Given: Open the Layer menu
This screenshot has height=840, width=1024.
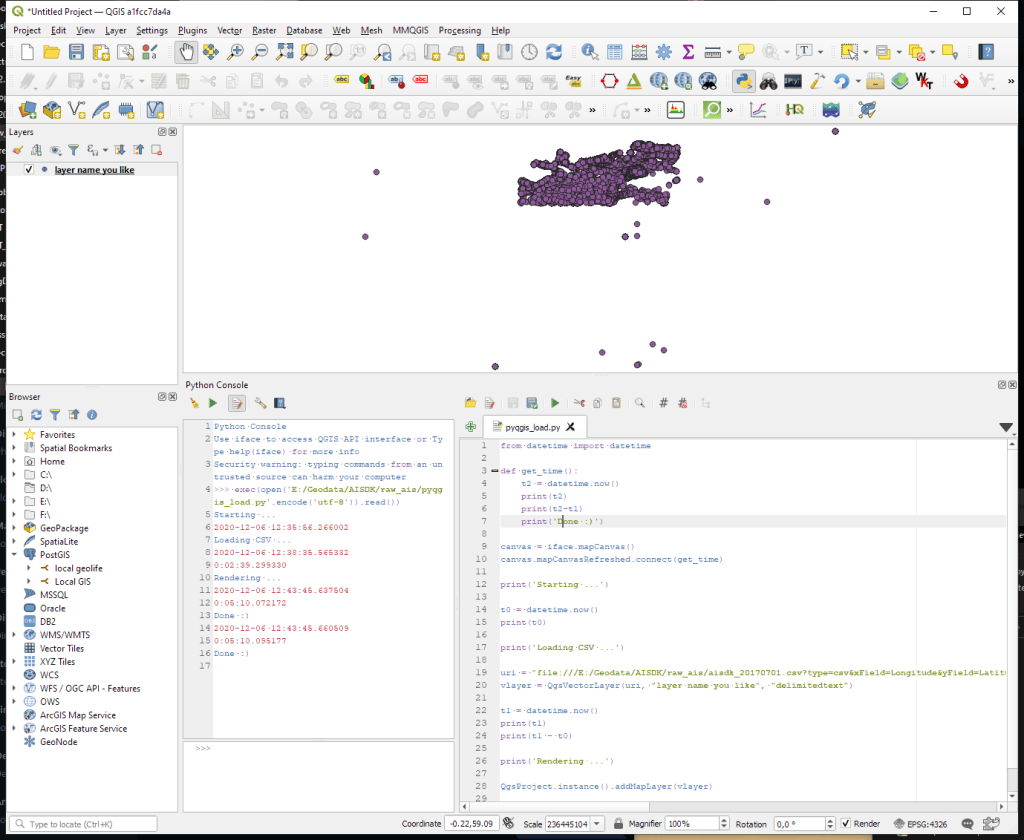Looking at the screenshot, I should tap(116, 30).
